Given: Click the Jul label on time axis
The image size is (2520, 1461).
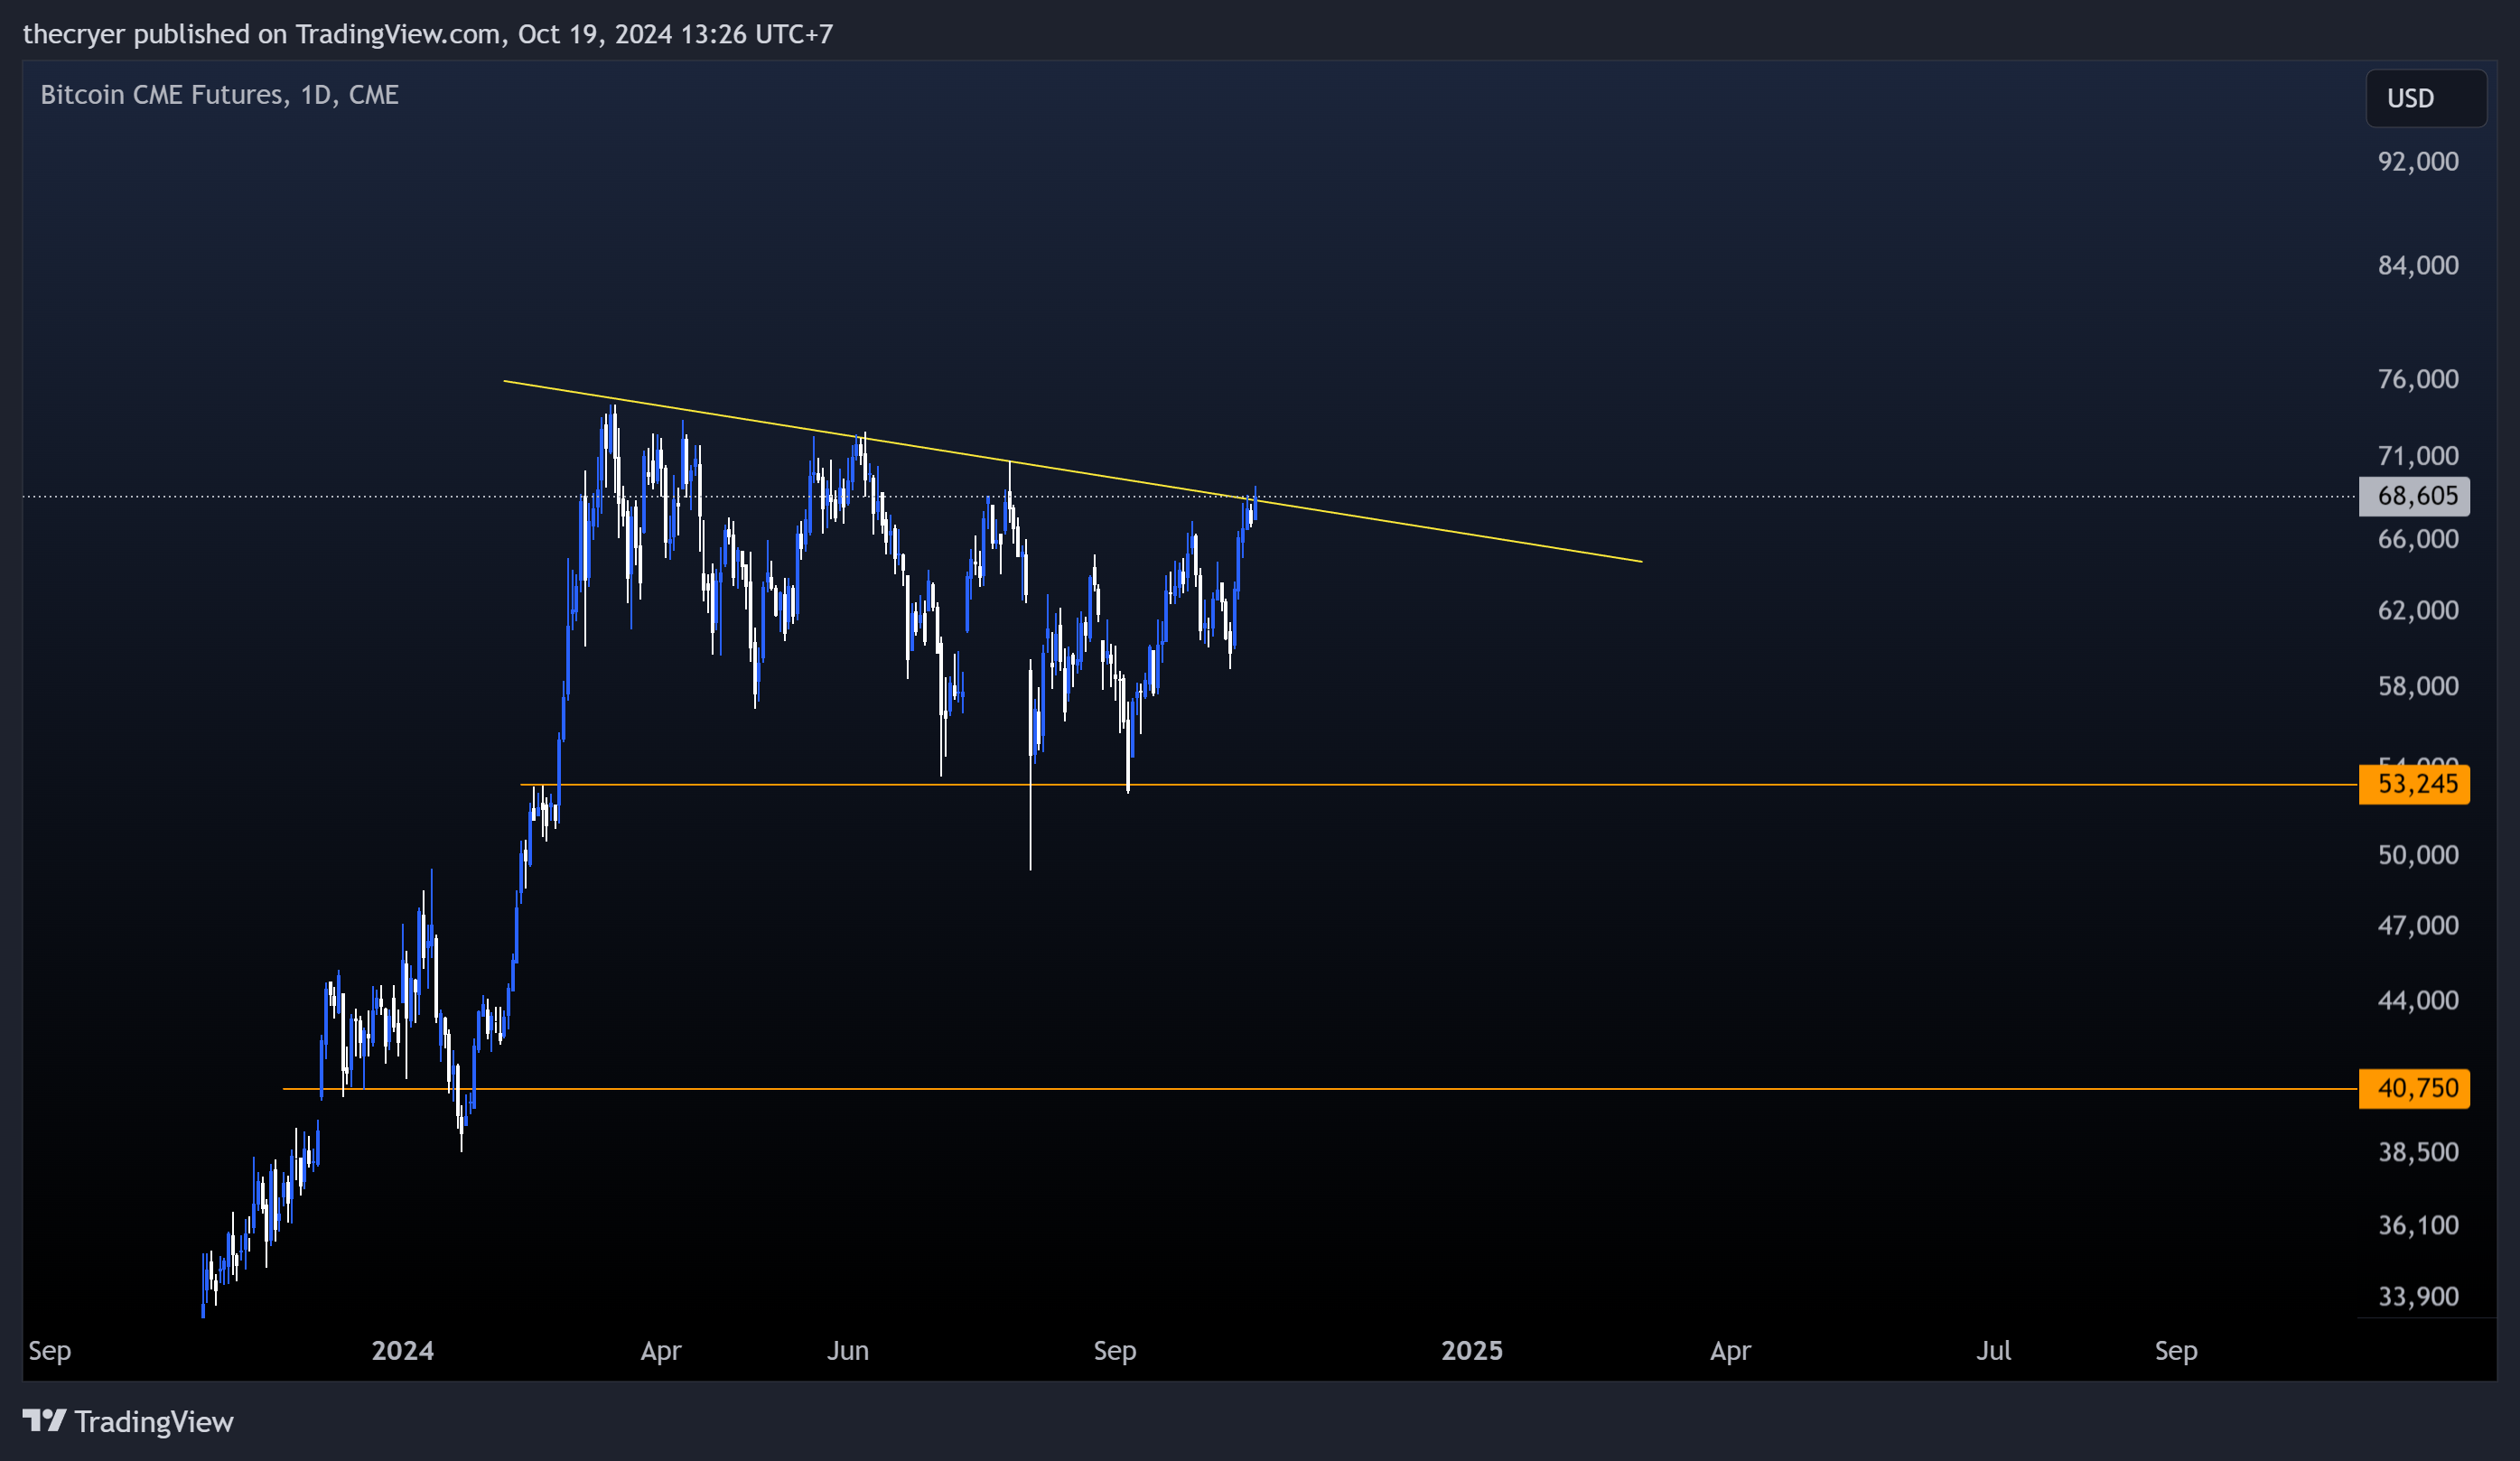Looking at the screenshot, I should (x=1994, y=1351).
